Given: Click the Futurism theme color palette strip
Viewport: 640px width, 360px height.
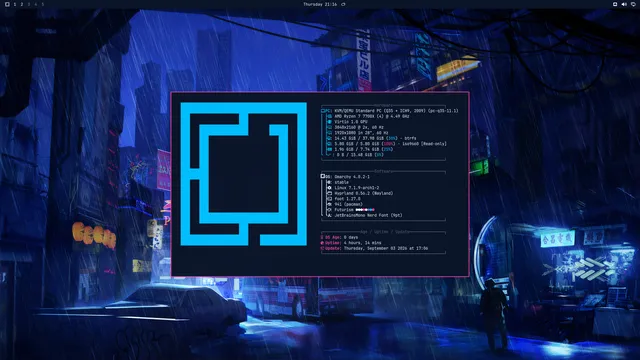Looking at the screenshot, I should click(365, 210).
